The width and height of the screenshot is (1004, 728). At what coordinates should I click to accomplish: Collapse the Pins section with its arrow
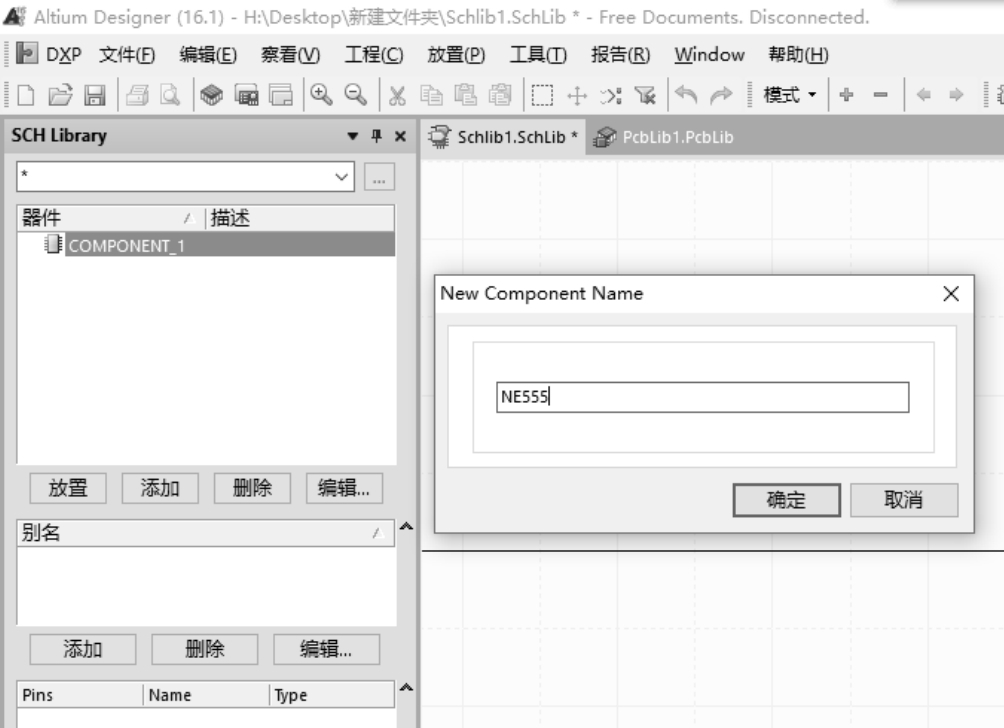click(406, 688)
